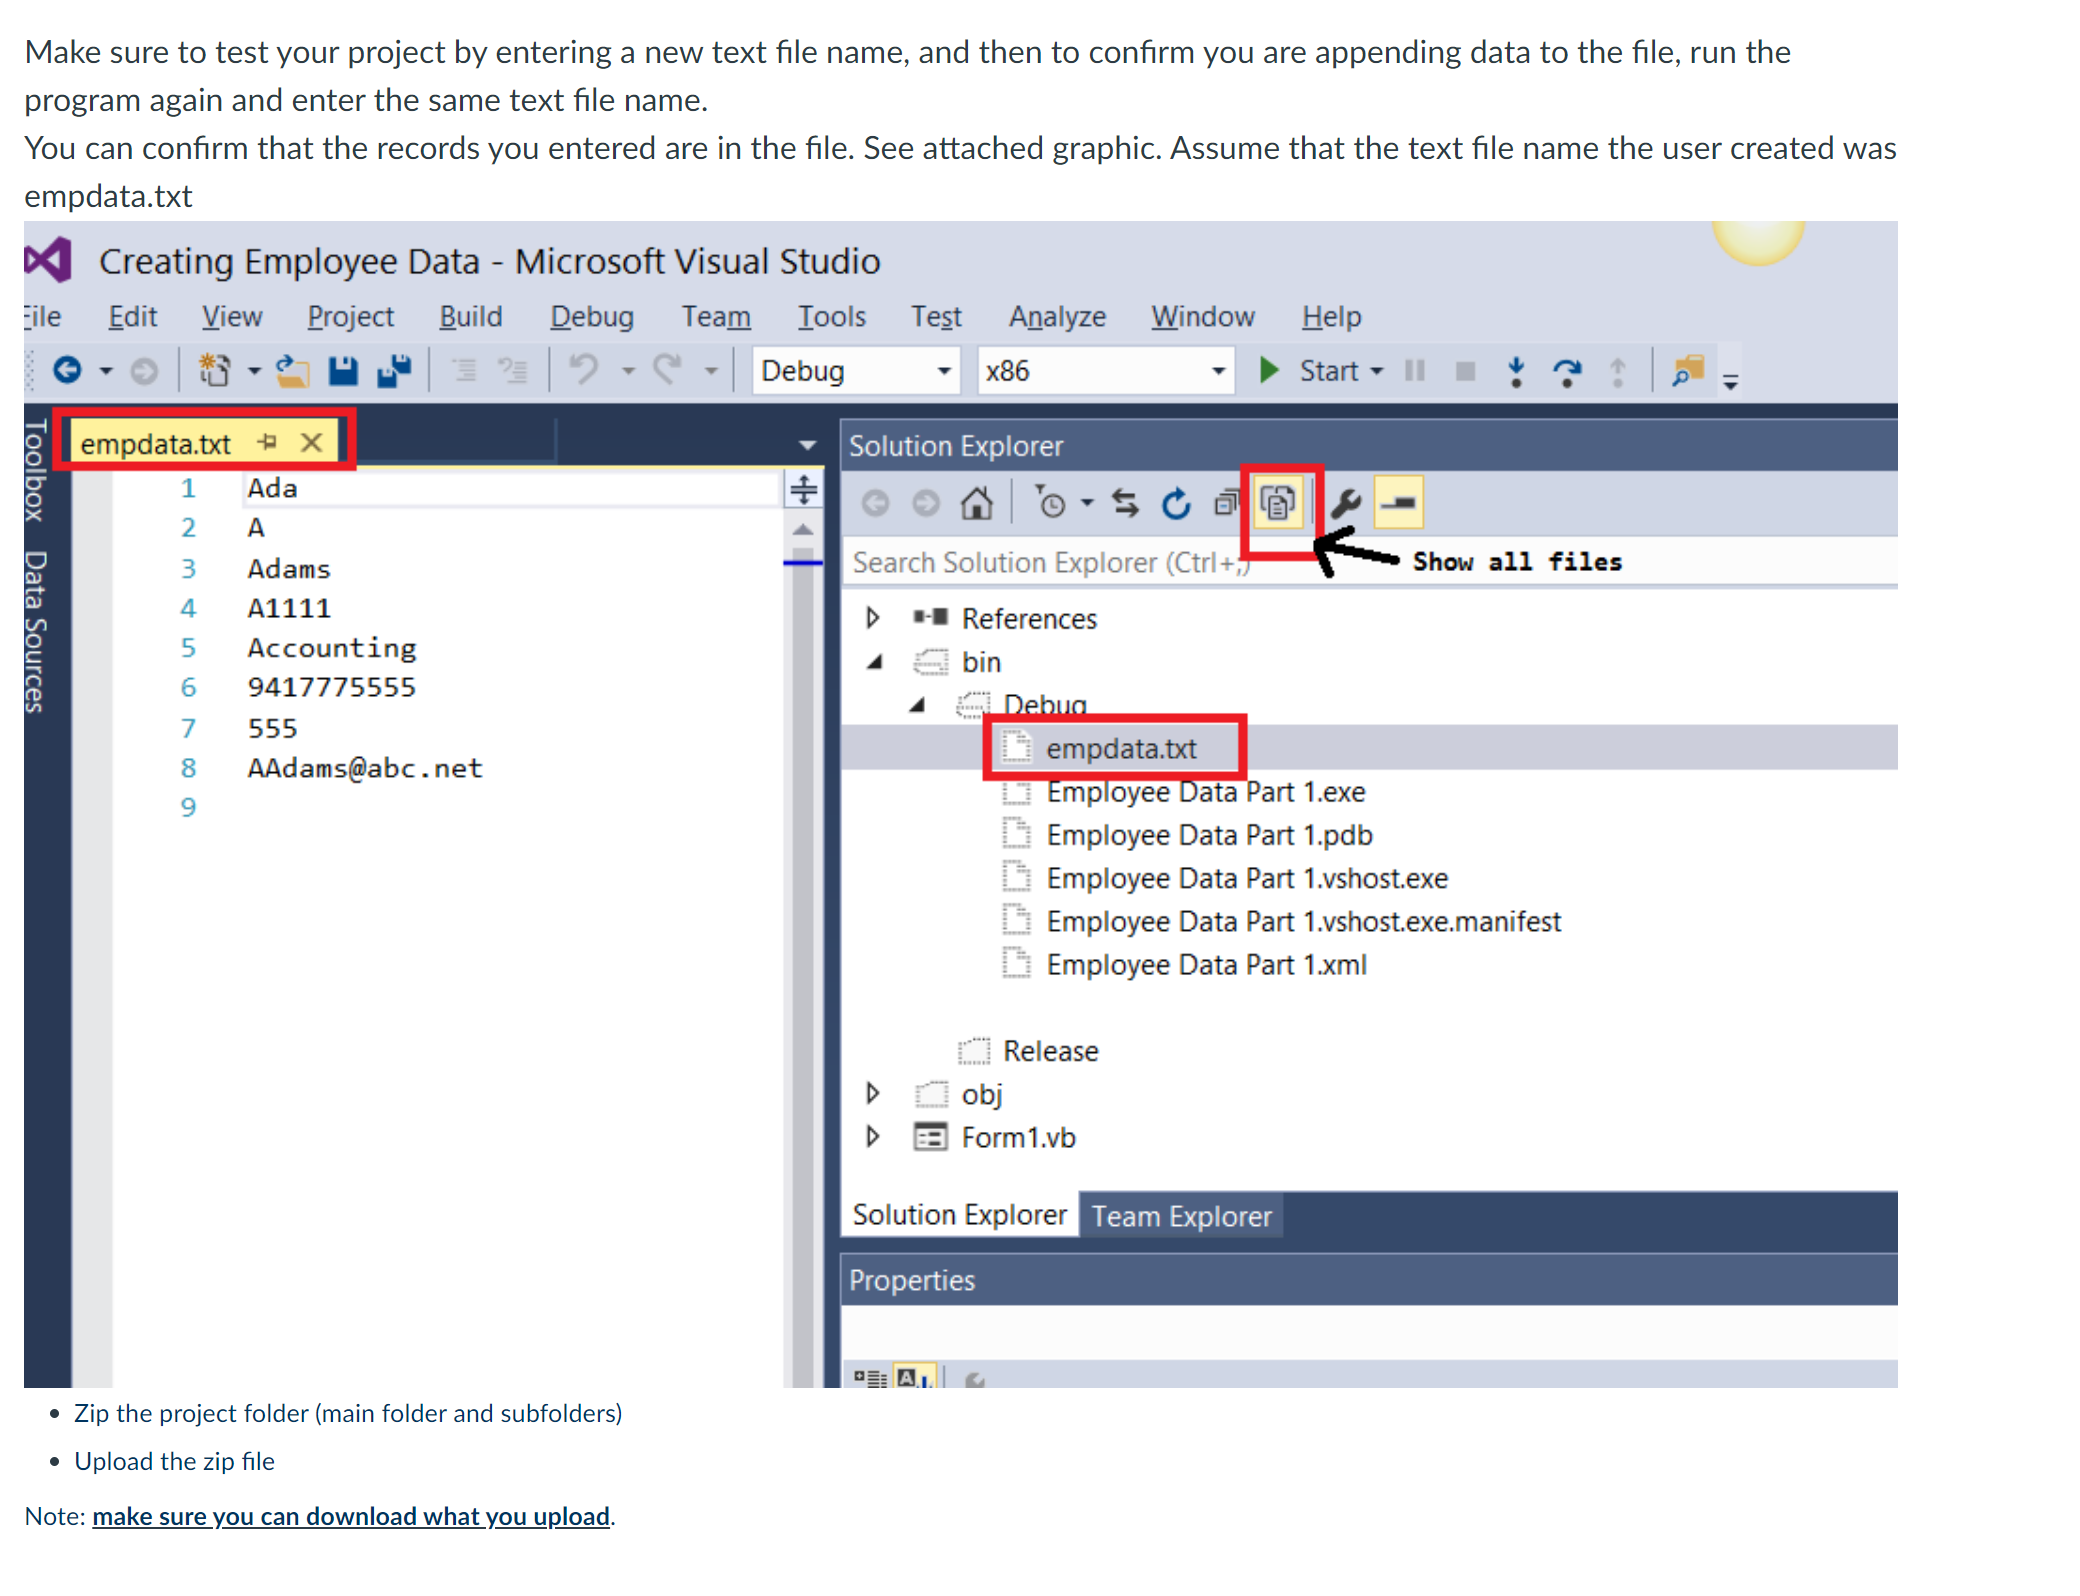The height and width of the screenshot is (1596, 2080).
Task: Click the Pending Changes Filter clock icon
Action: [x=1050, y=503]
